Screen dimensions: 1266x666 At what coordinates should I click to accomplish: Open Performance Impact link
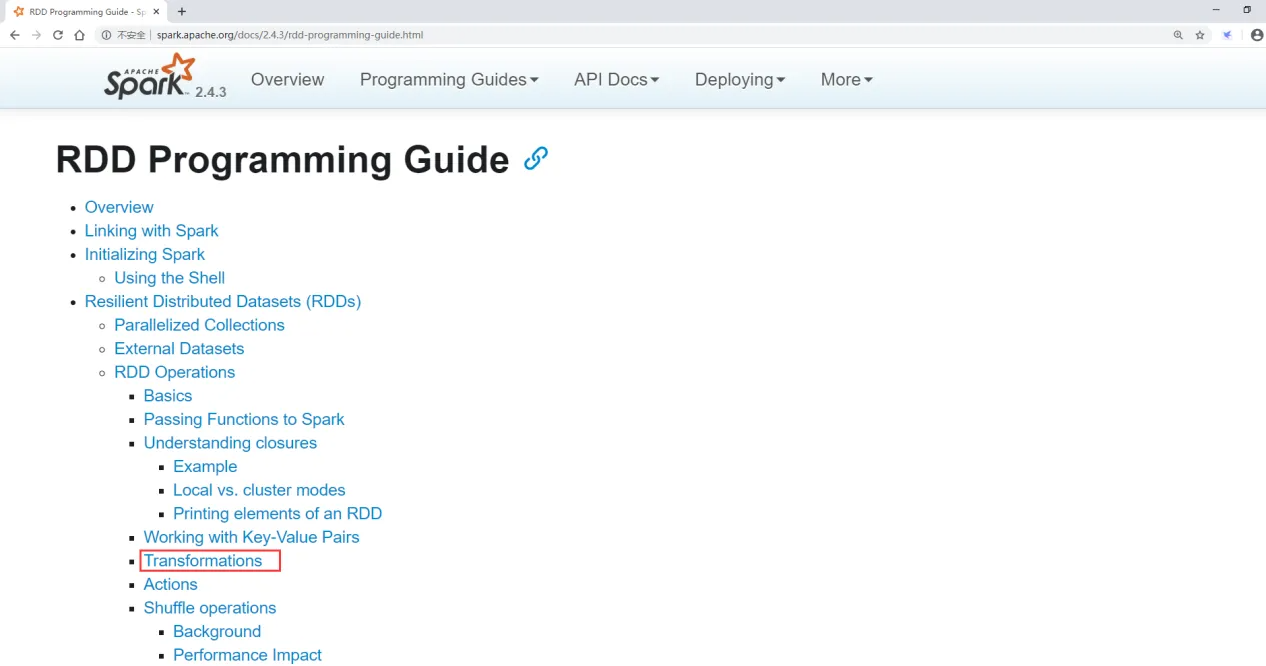click(x=247, y=655)
